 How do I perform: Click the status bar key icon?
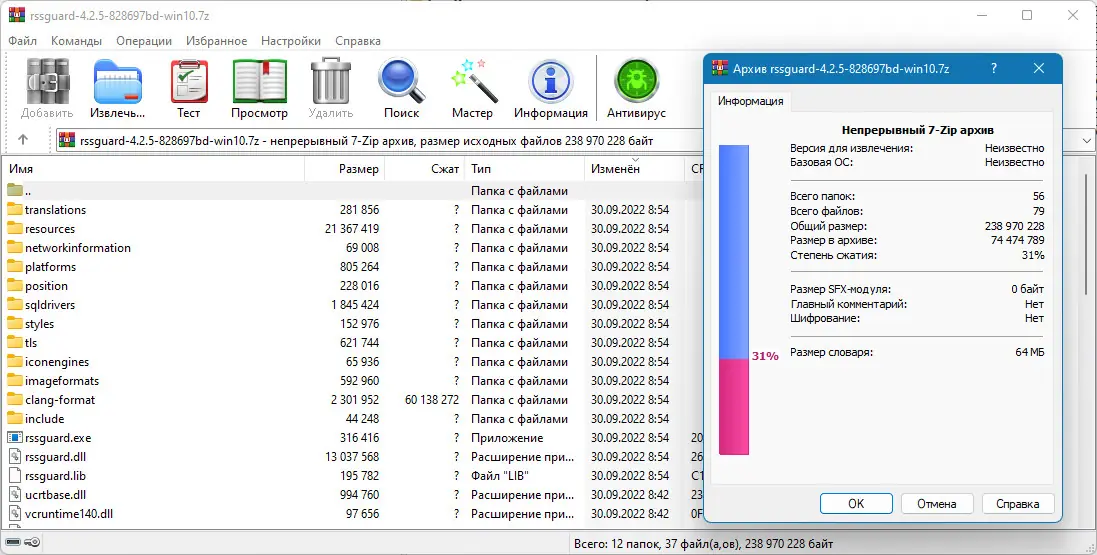point(33,542)
